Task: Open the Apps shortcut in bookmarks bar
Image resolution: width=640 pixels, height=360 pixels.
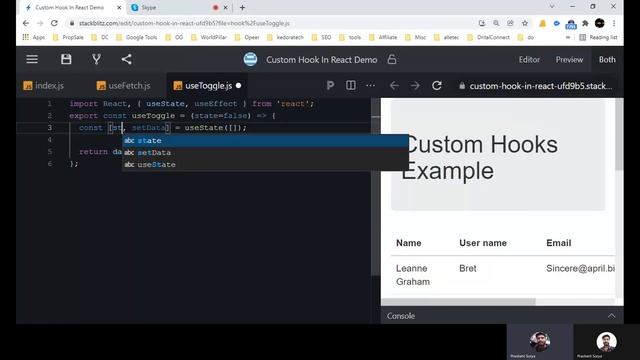Action: pyautogui.click(x=34, y=37)
